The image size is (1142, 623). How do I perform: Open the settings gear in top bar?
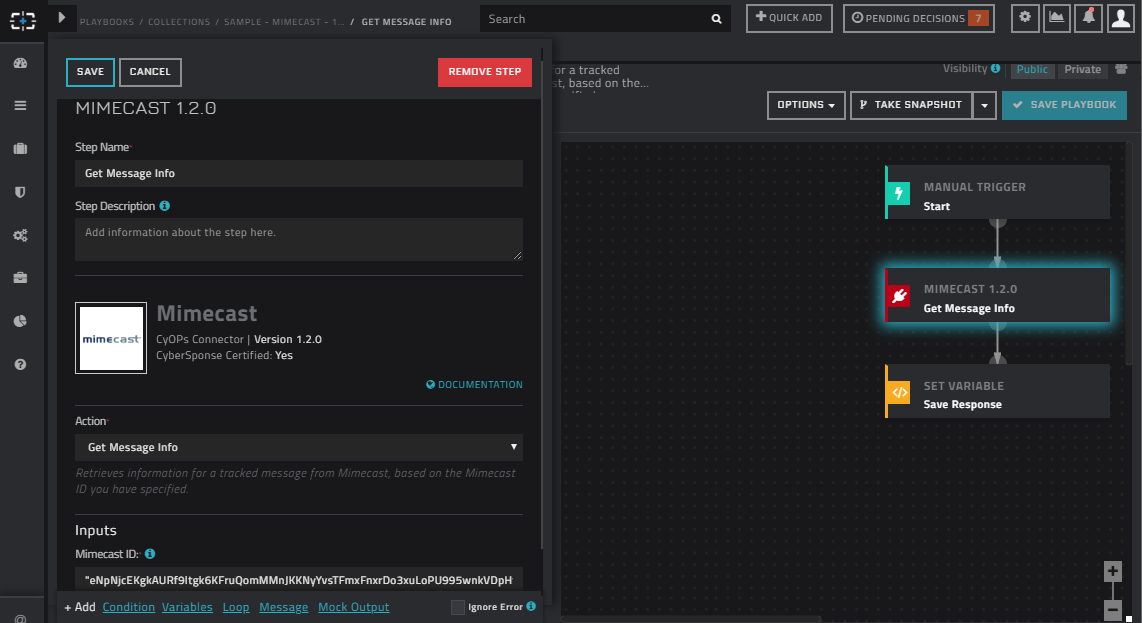coord(1025,18)
